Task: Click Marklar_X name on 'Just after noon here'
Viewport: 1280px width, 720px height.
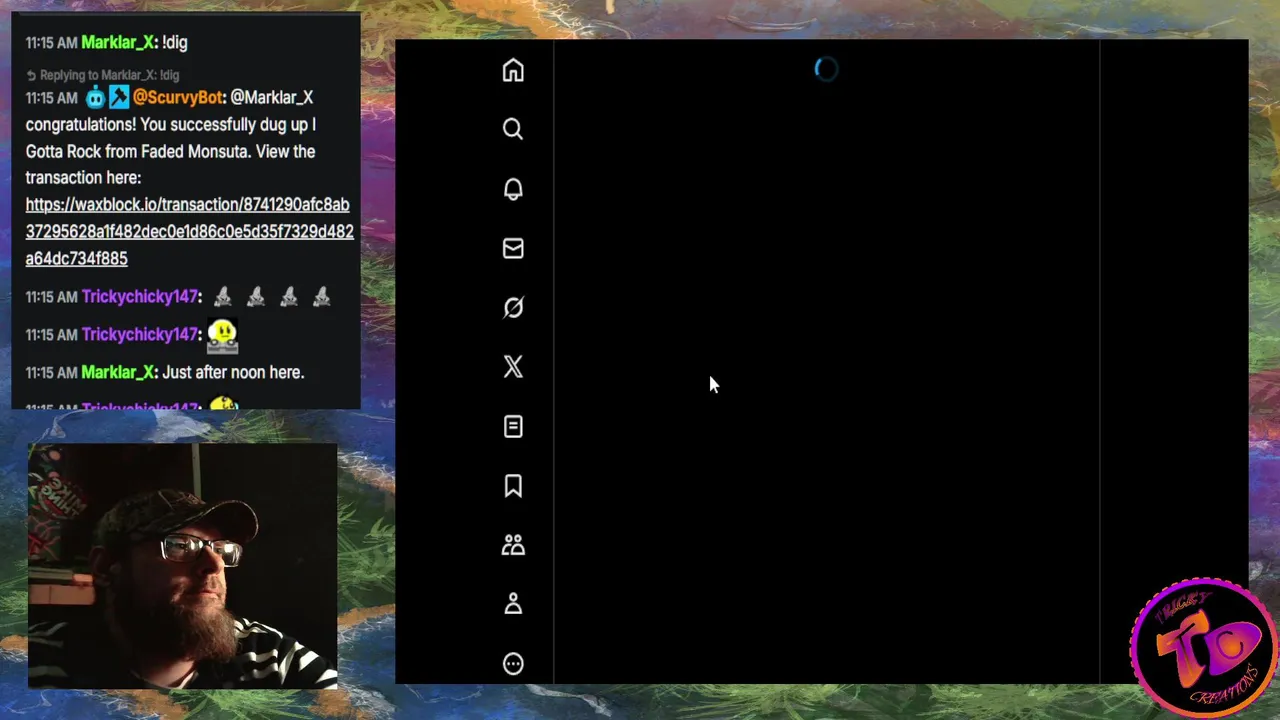Action: click(118, 372)
